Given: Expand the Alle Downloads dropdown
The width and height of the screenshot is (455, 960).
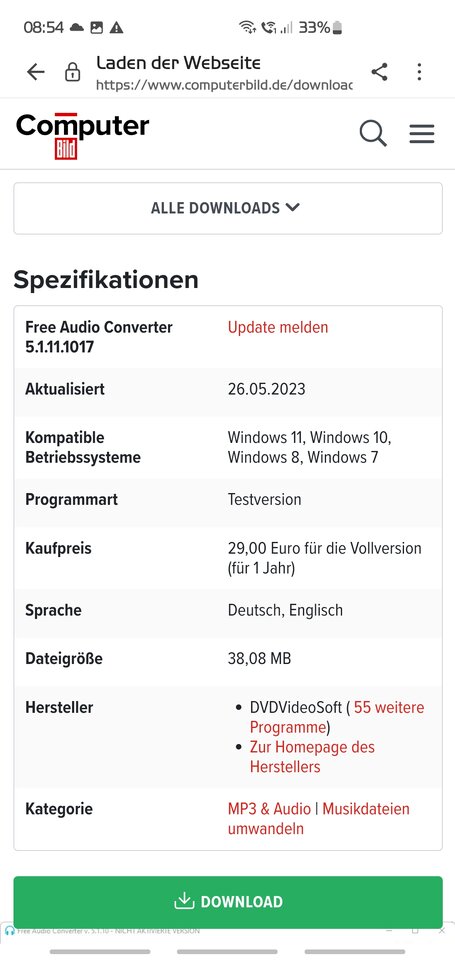Looking at the screenshot, I should pos(228,208).
